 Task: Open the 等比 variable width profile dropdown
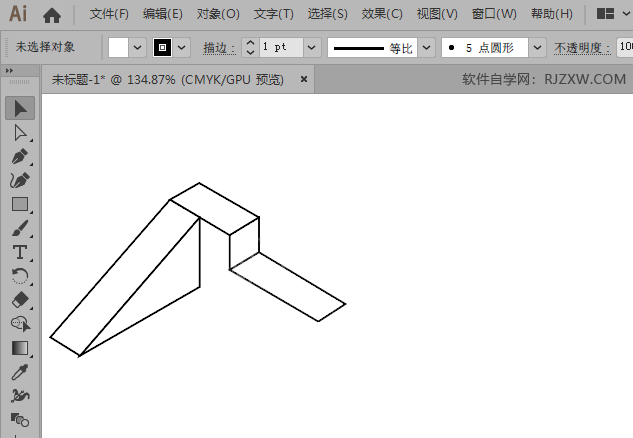(x=426, y=48)
